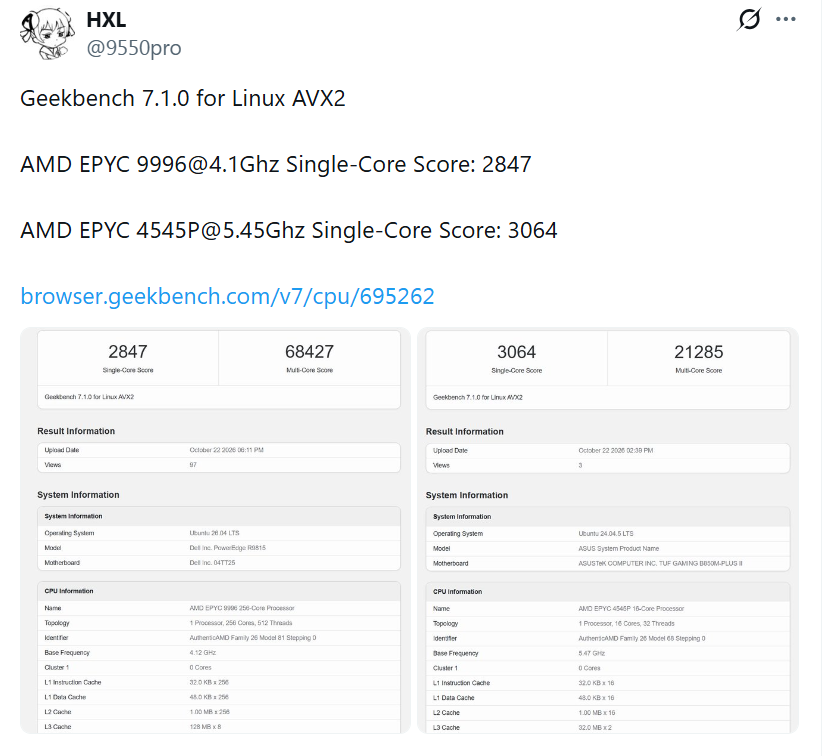Open the EPYC 4545P result screenshot showing 21285
The image size is (822, 756).
(x=608, y=530)
